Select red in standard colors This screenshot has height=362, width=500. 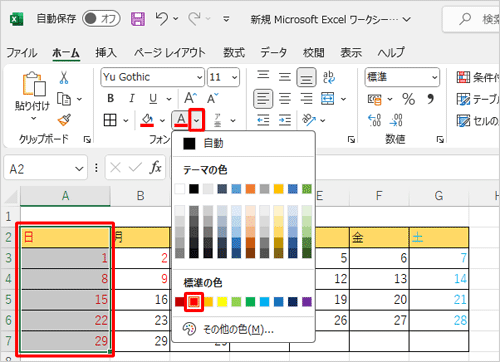pyautogui.click(x=194, y=302)
